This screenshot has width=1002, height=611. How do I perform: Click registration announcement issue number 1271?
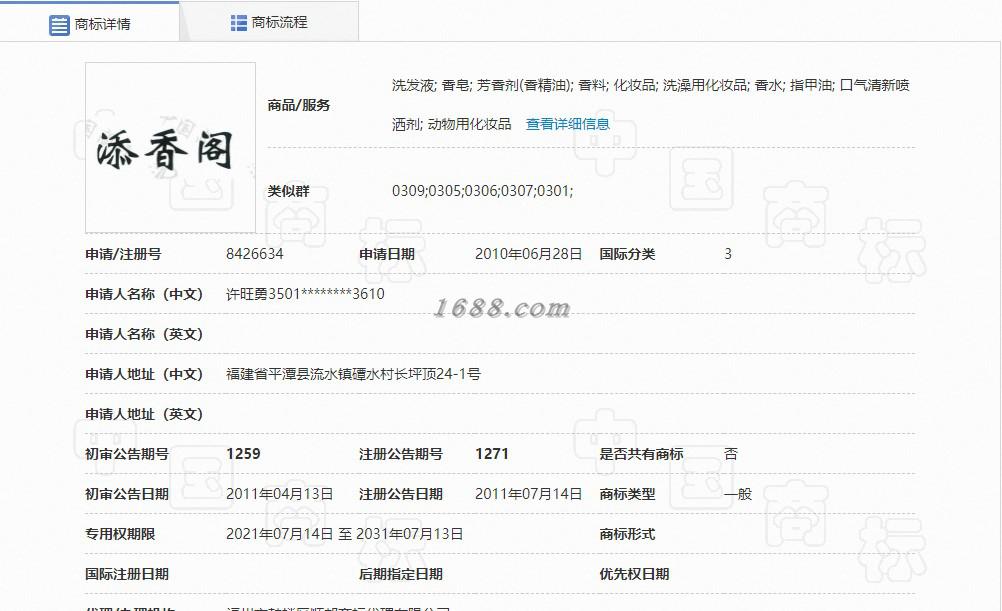pos(492,454)
